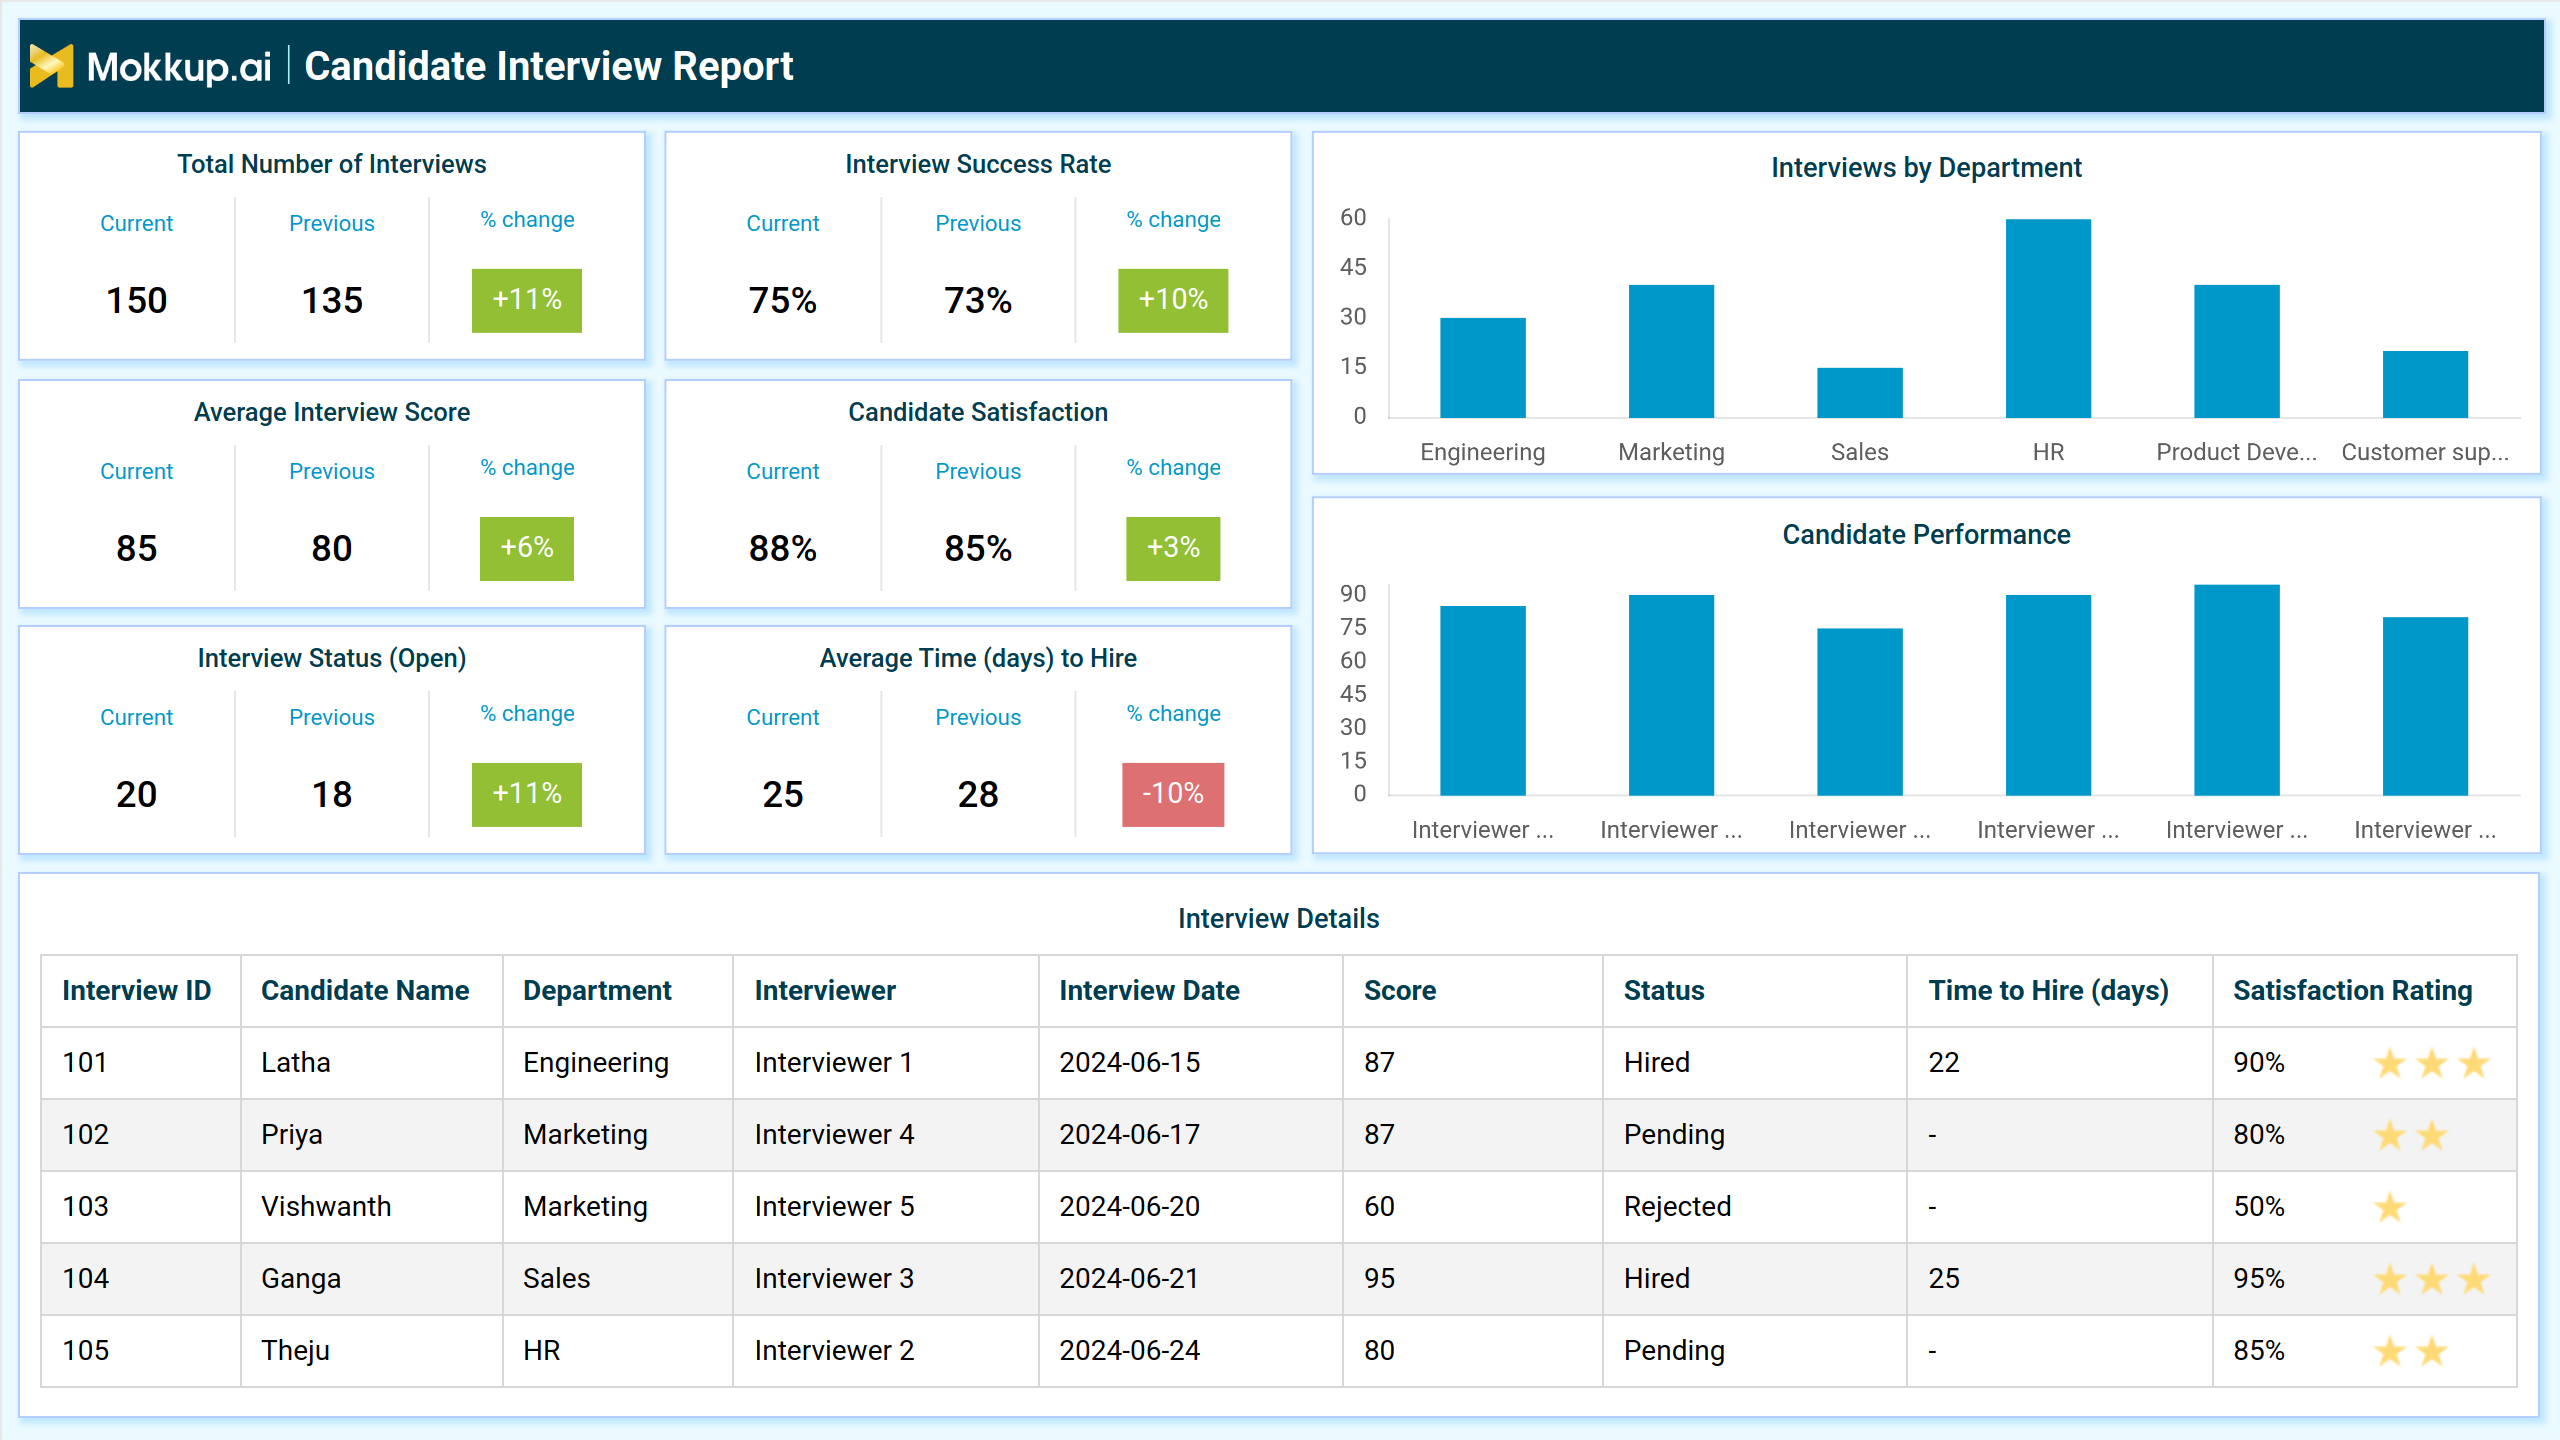The image size is (2560, 1440).
Task: Click the current time to hire value 25
Action: coord(783,794)
